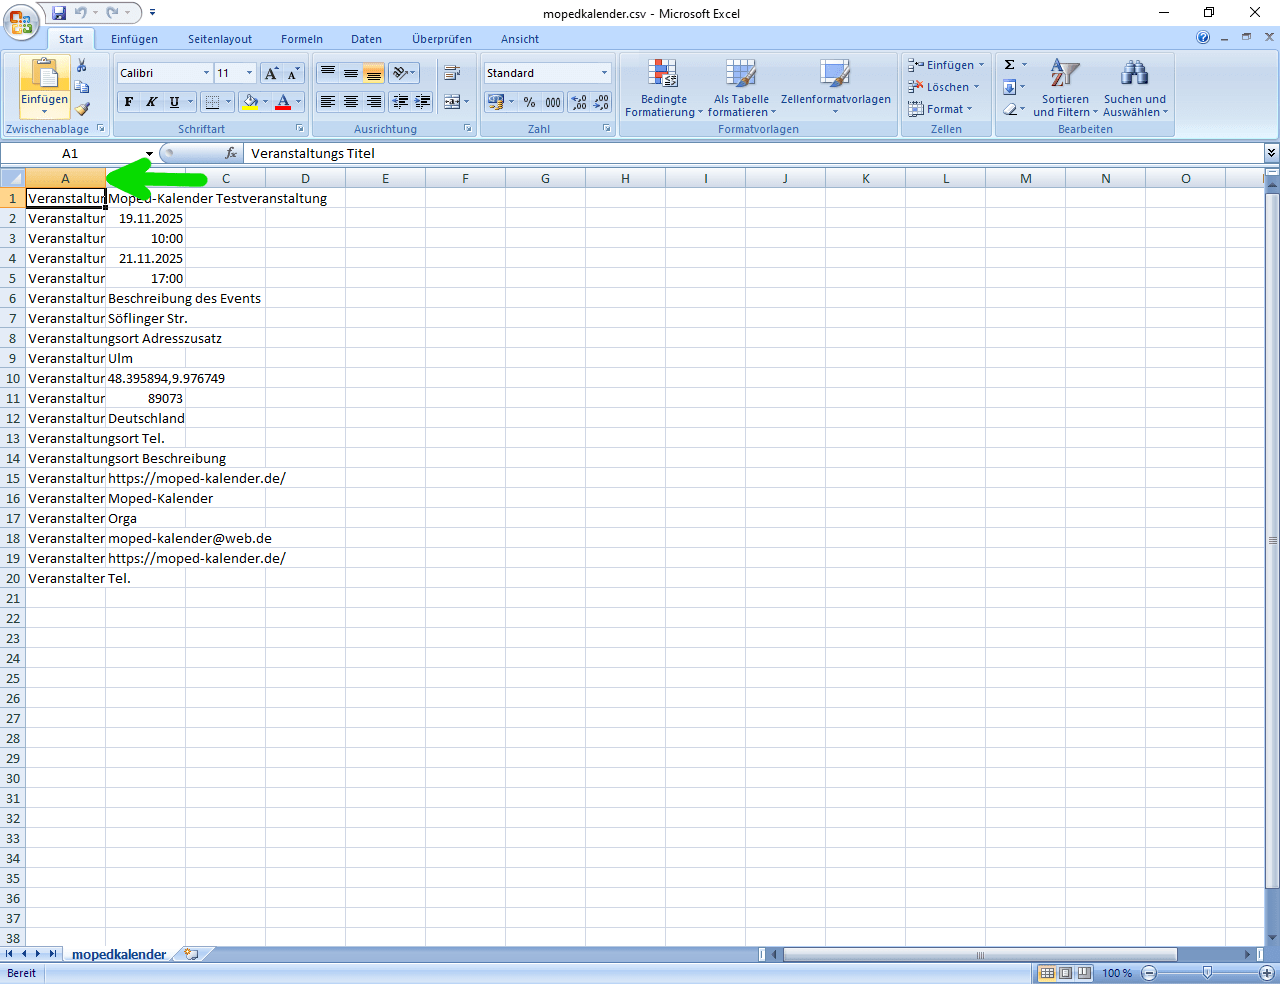Screen dimensions: 1280x984
Task: Click the increase font size icon
Action: (x=271, y=73)
